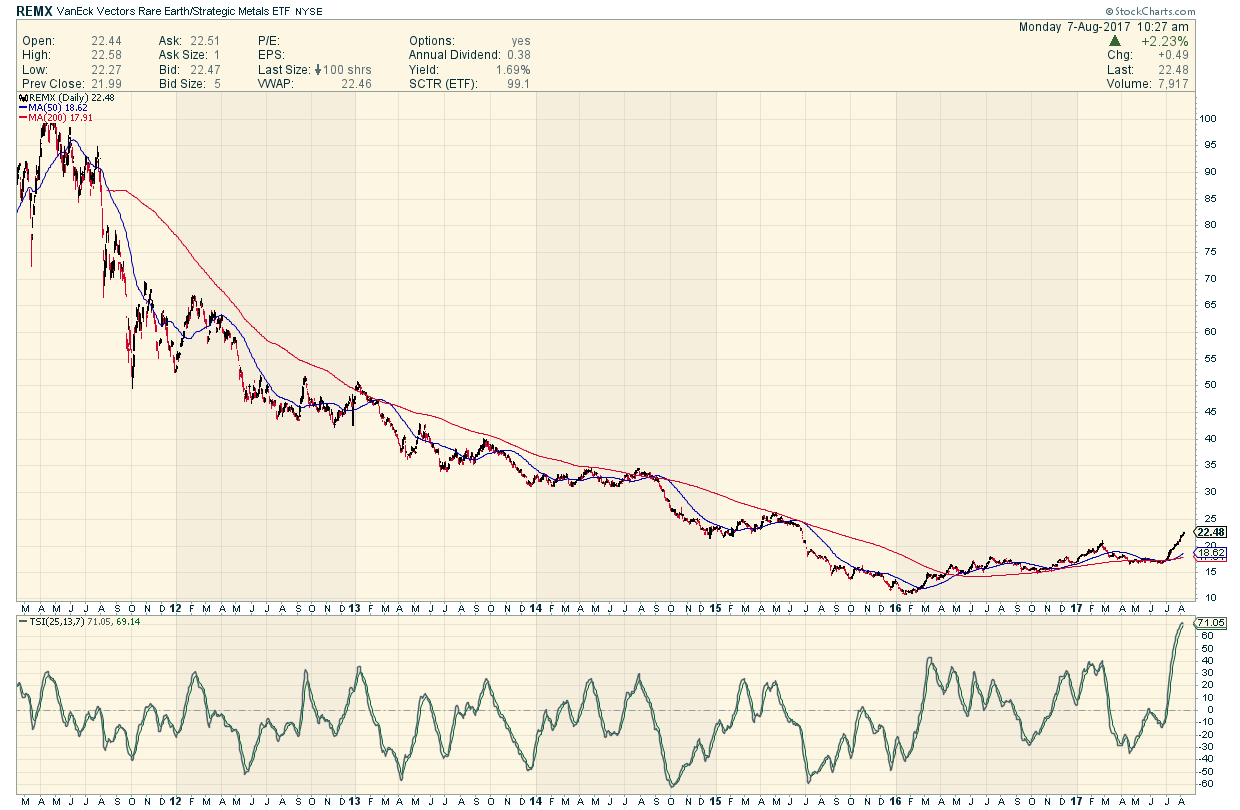Select the blue MA(50) legend line swatch
Image resolution: width=1240 pixels, height=810 pixels.
tap(22, 107)
